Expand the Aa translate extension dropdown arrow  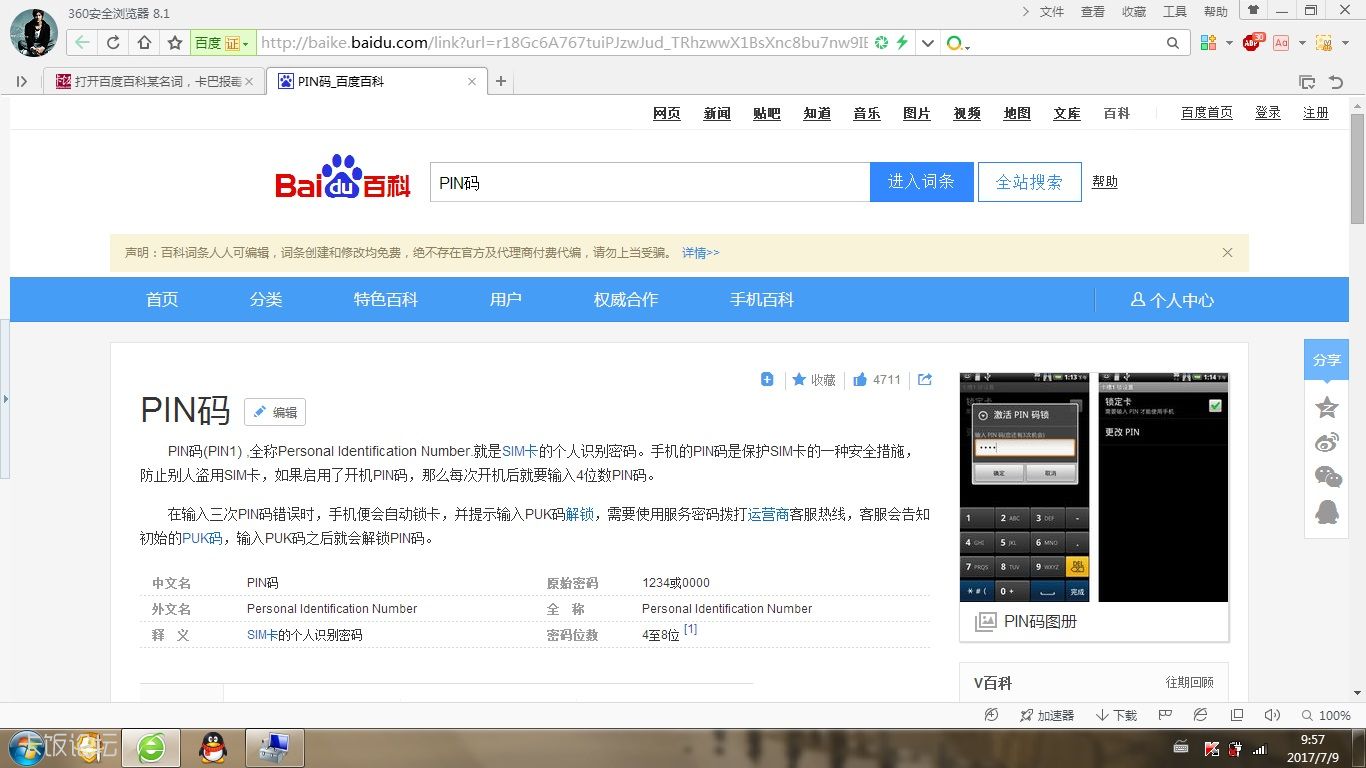[x=1302, y=43]
